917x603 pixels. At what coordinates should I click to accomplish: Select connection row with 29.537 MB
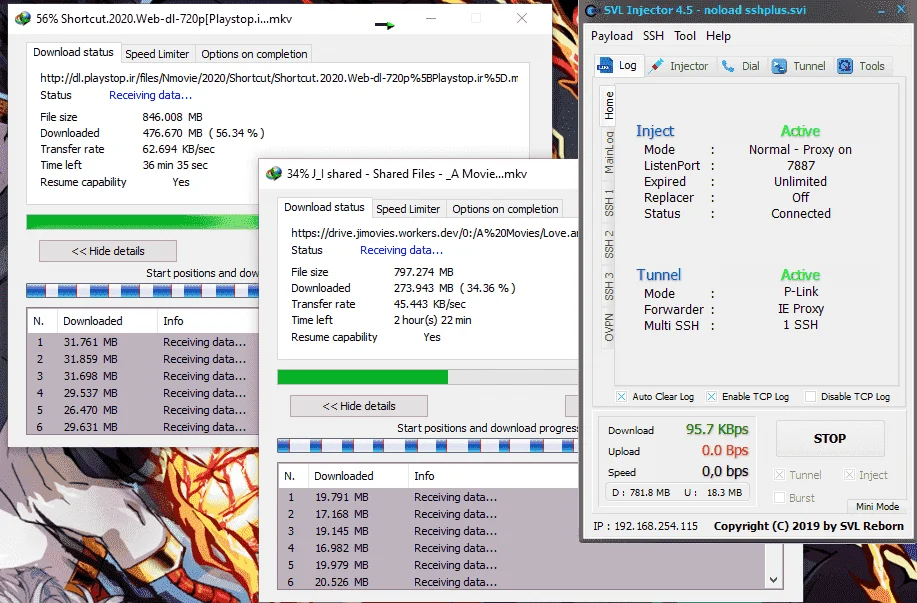tap(142, 393)
